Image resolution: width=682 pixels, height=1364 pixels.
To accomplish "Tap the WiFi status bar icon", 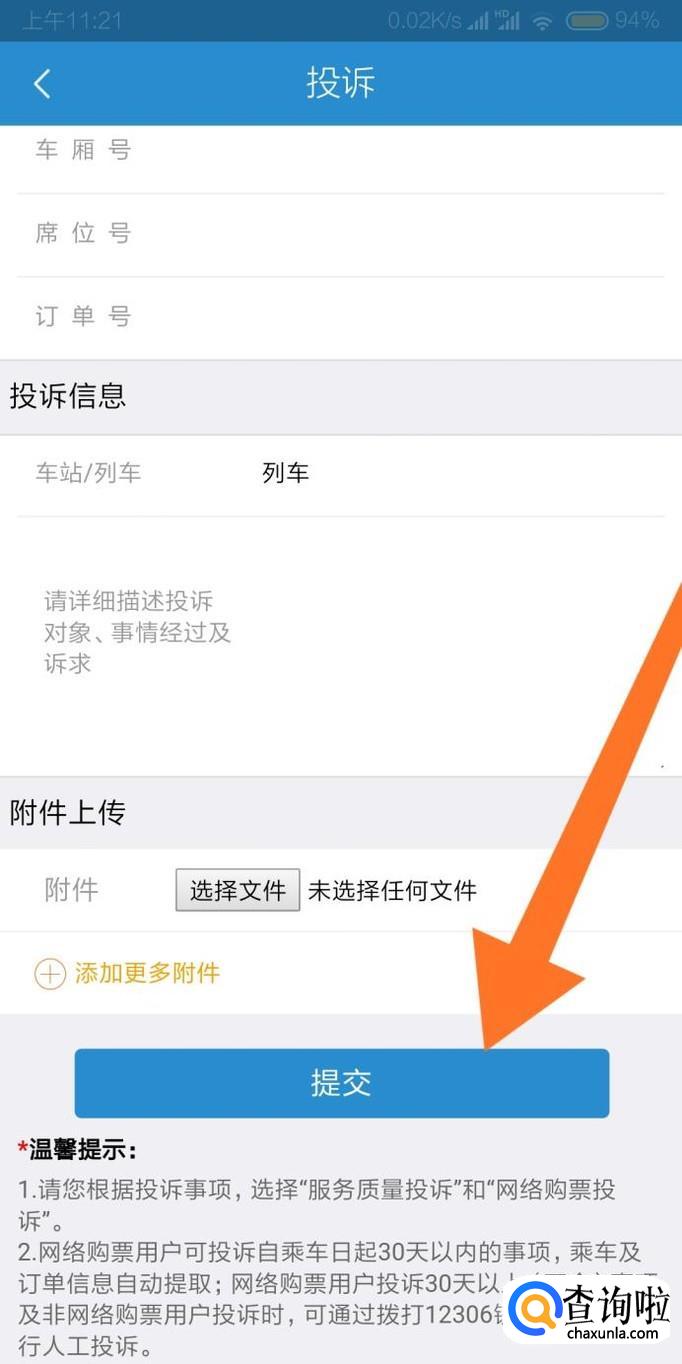I will click(x=543, y=20).
